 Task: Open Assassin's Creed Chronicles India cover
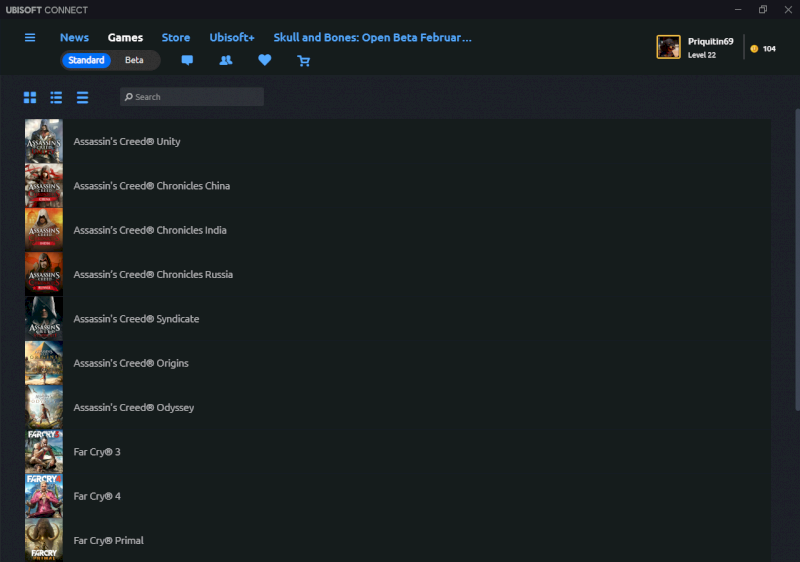[x=44, y=230]
